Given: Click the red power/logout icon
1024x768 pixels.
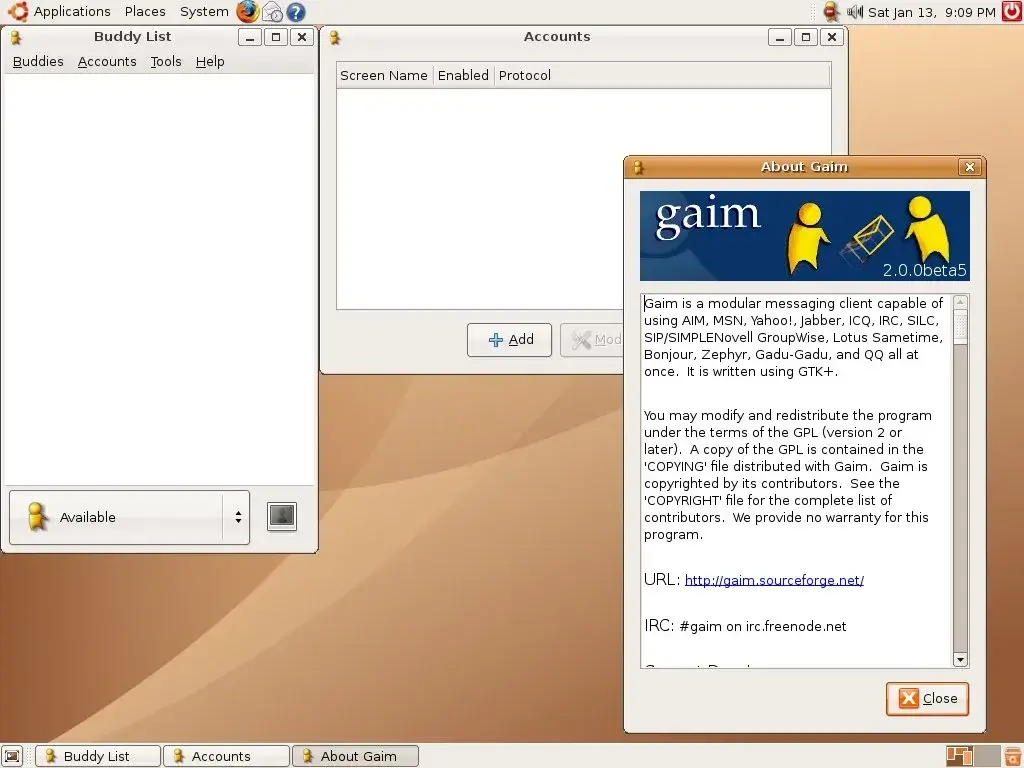Looking at the screenshot, I should 1012,12.
